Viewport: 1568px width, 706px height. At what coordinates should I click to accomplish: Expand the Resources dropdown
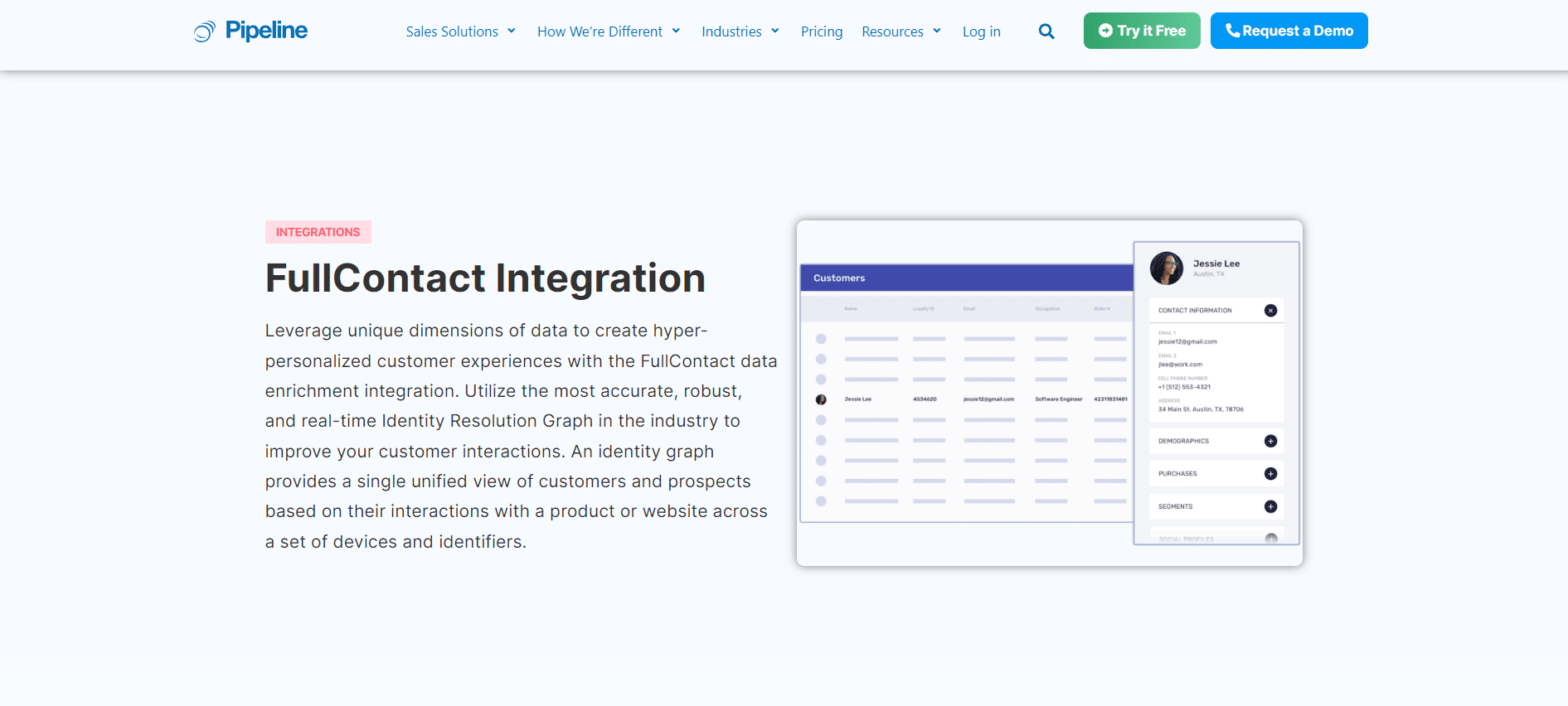[x=901, y=31]
